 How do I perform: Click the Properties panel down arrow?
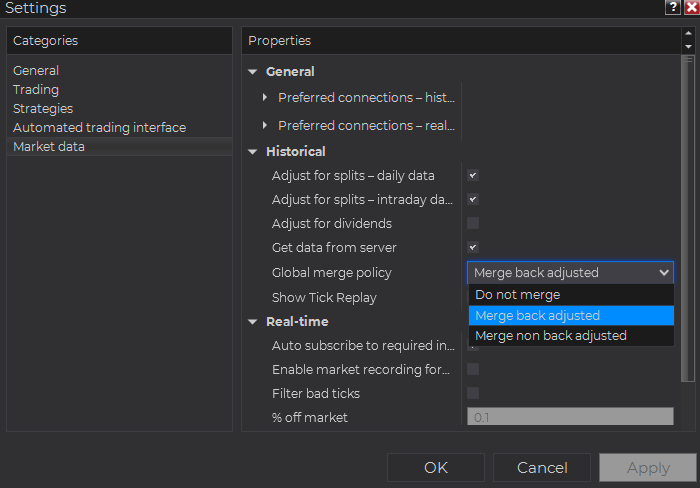coord(687,47)
